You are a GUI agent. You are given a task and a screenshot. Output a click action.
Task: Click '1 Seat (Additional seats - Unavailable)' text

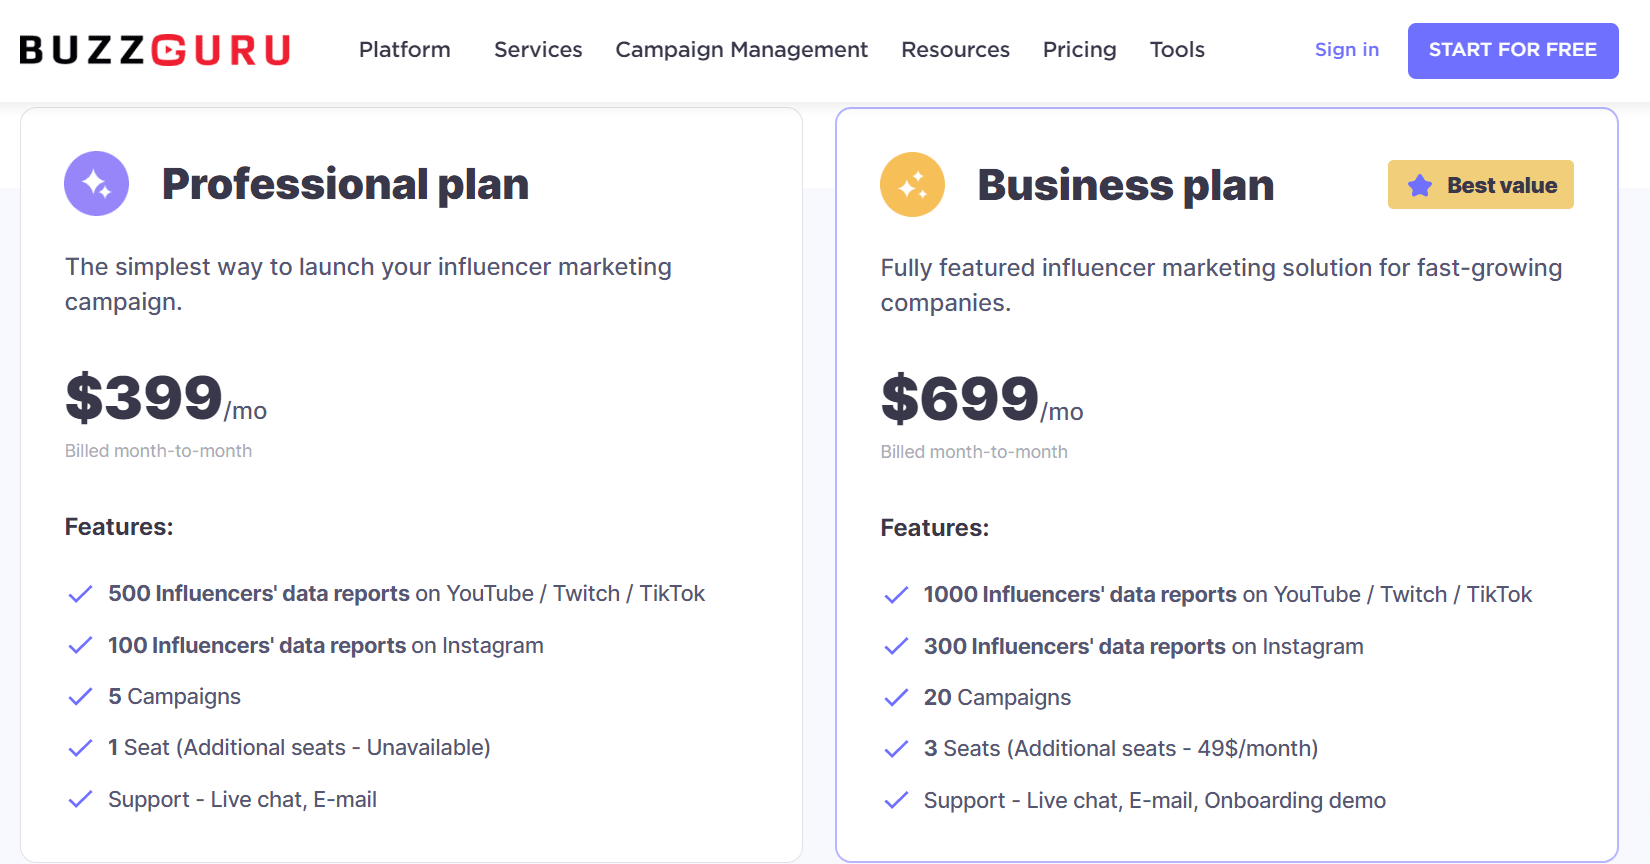pyautogui.click(x=300, y=748)
